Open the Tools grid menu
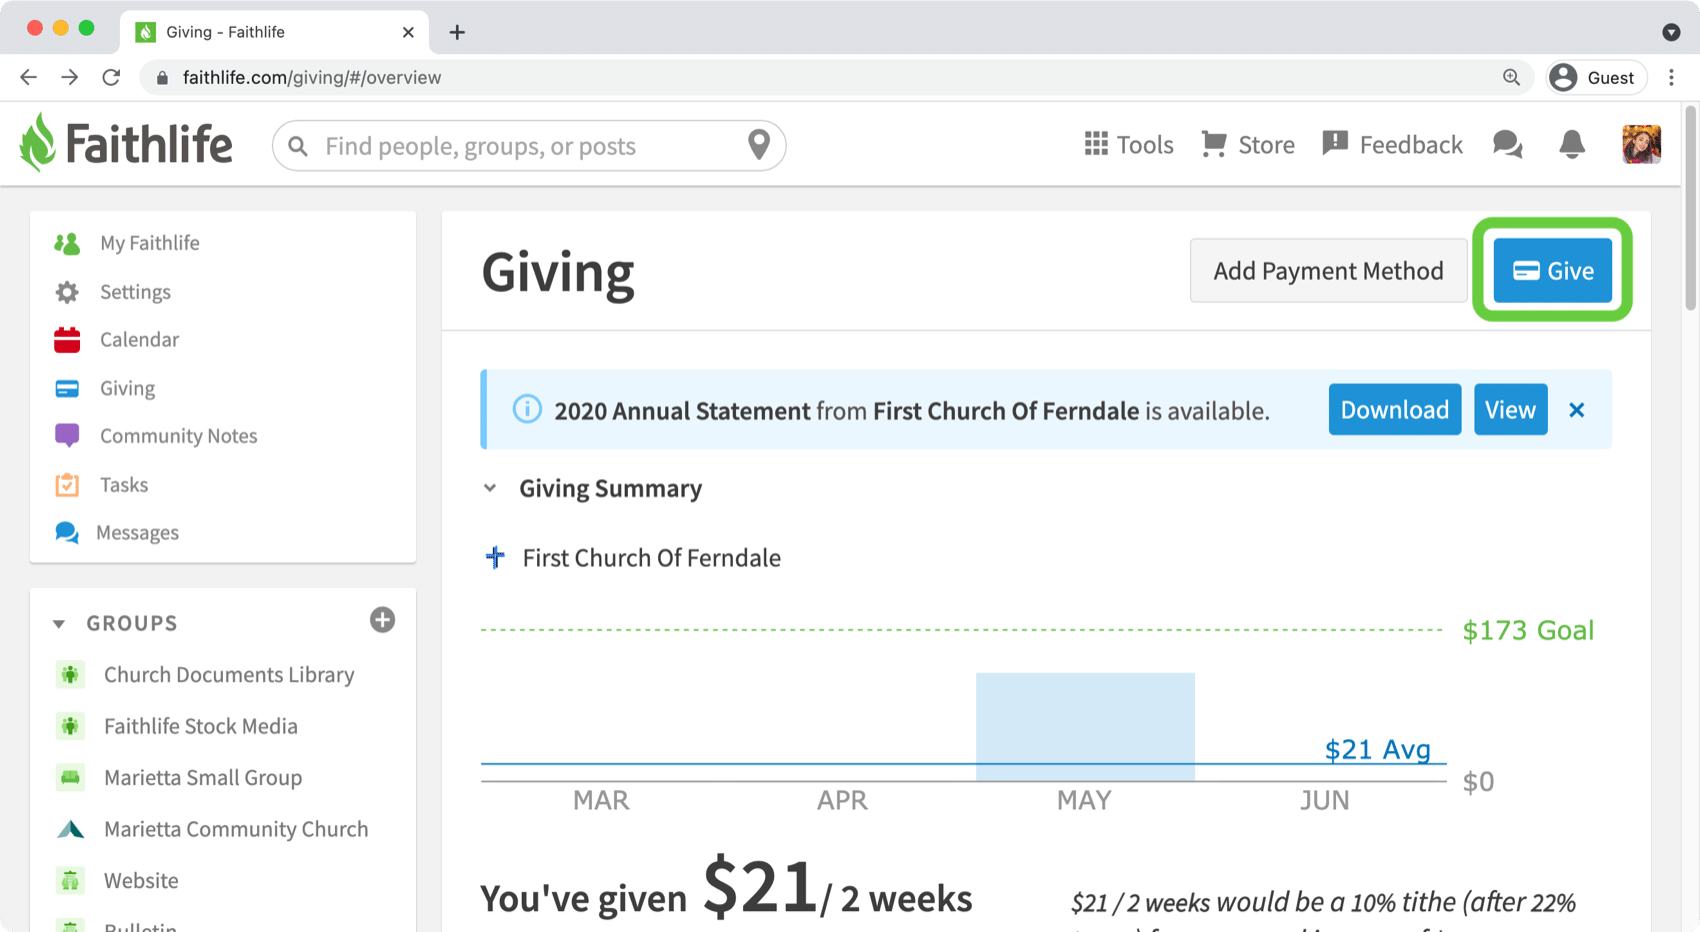The height and width of the screenshot is (932, 1700). [x=1096, y=144]
